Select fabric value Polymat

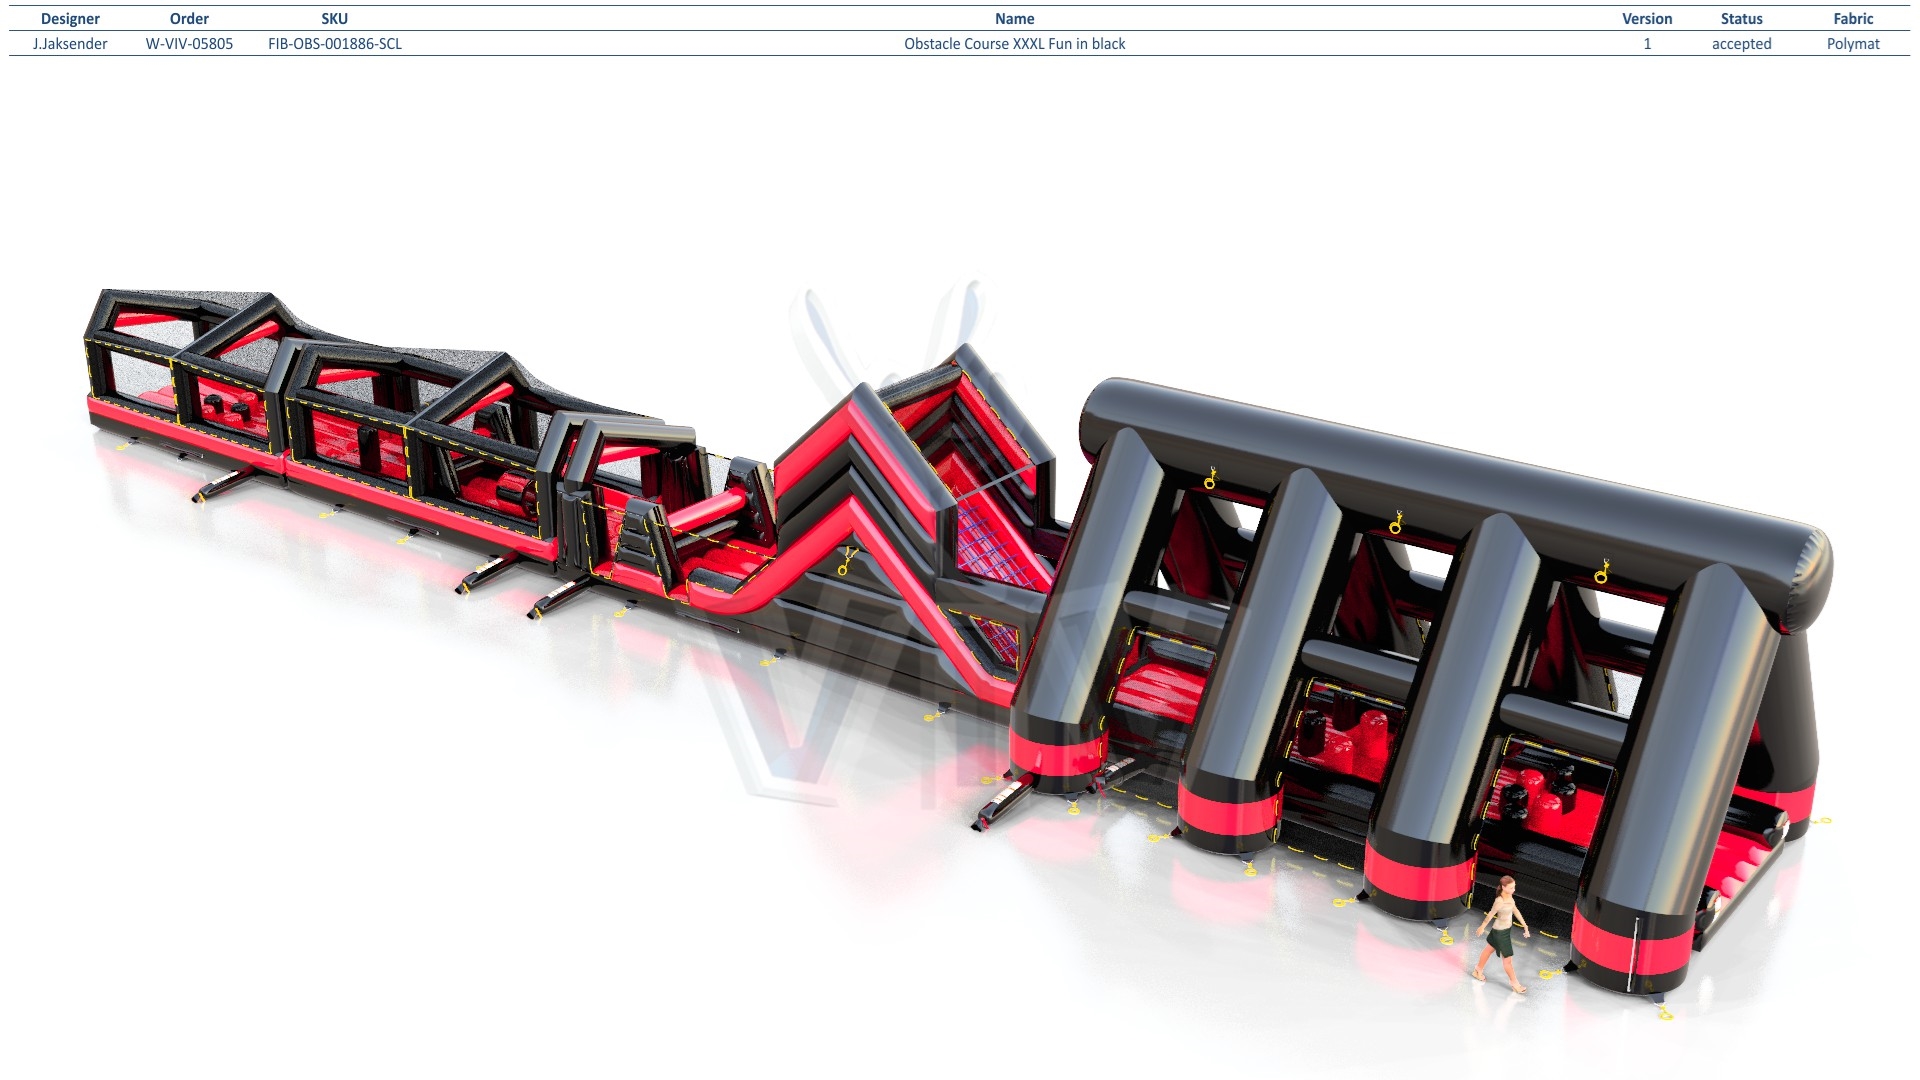[x=1853, y=44]
